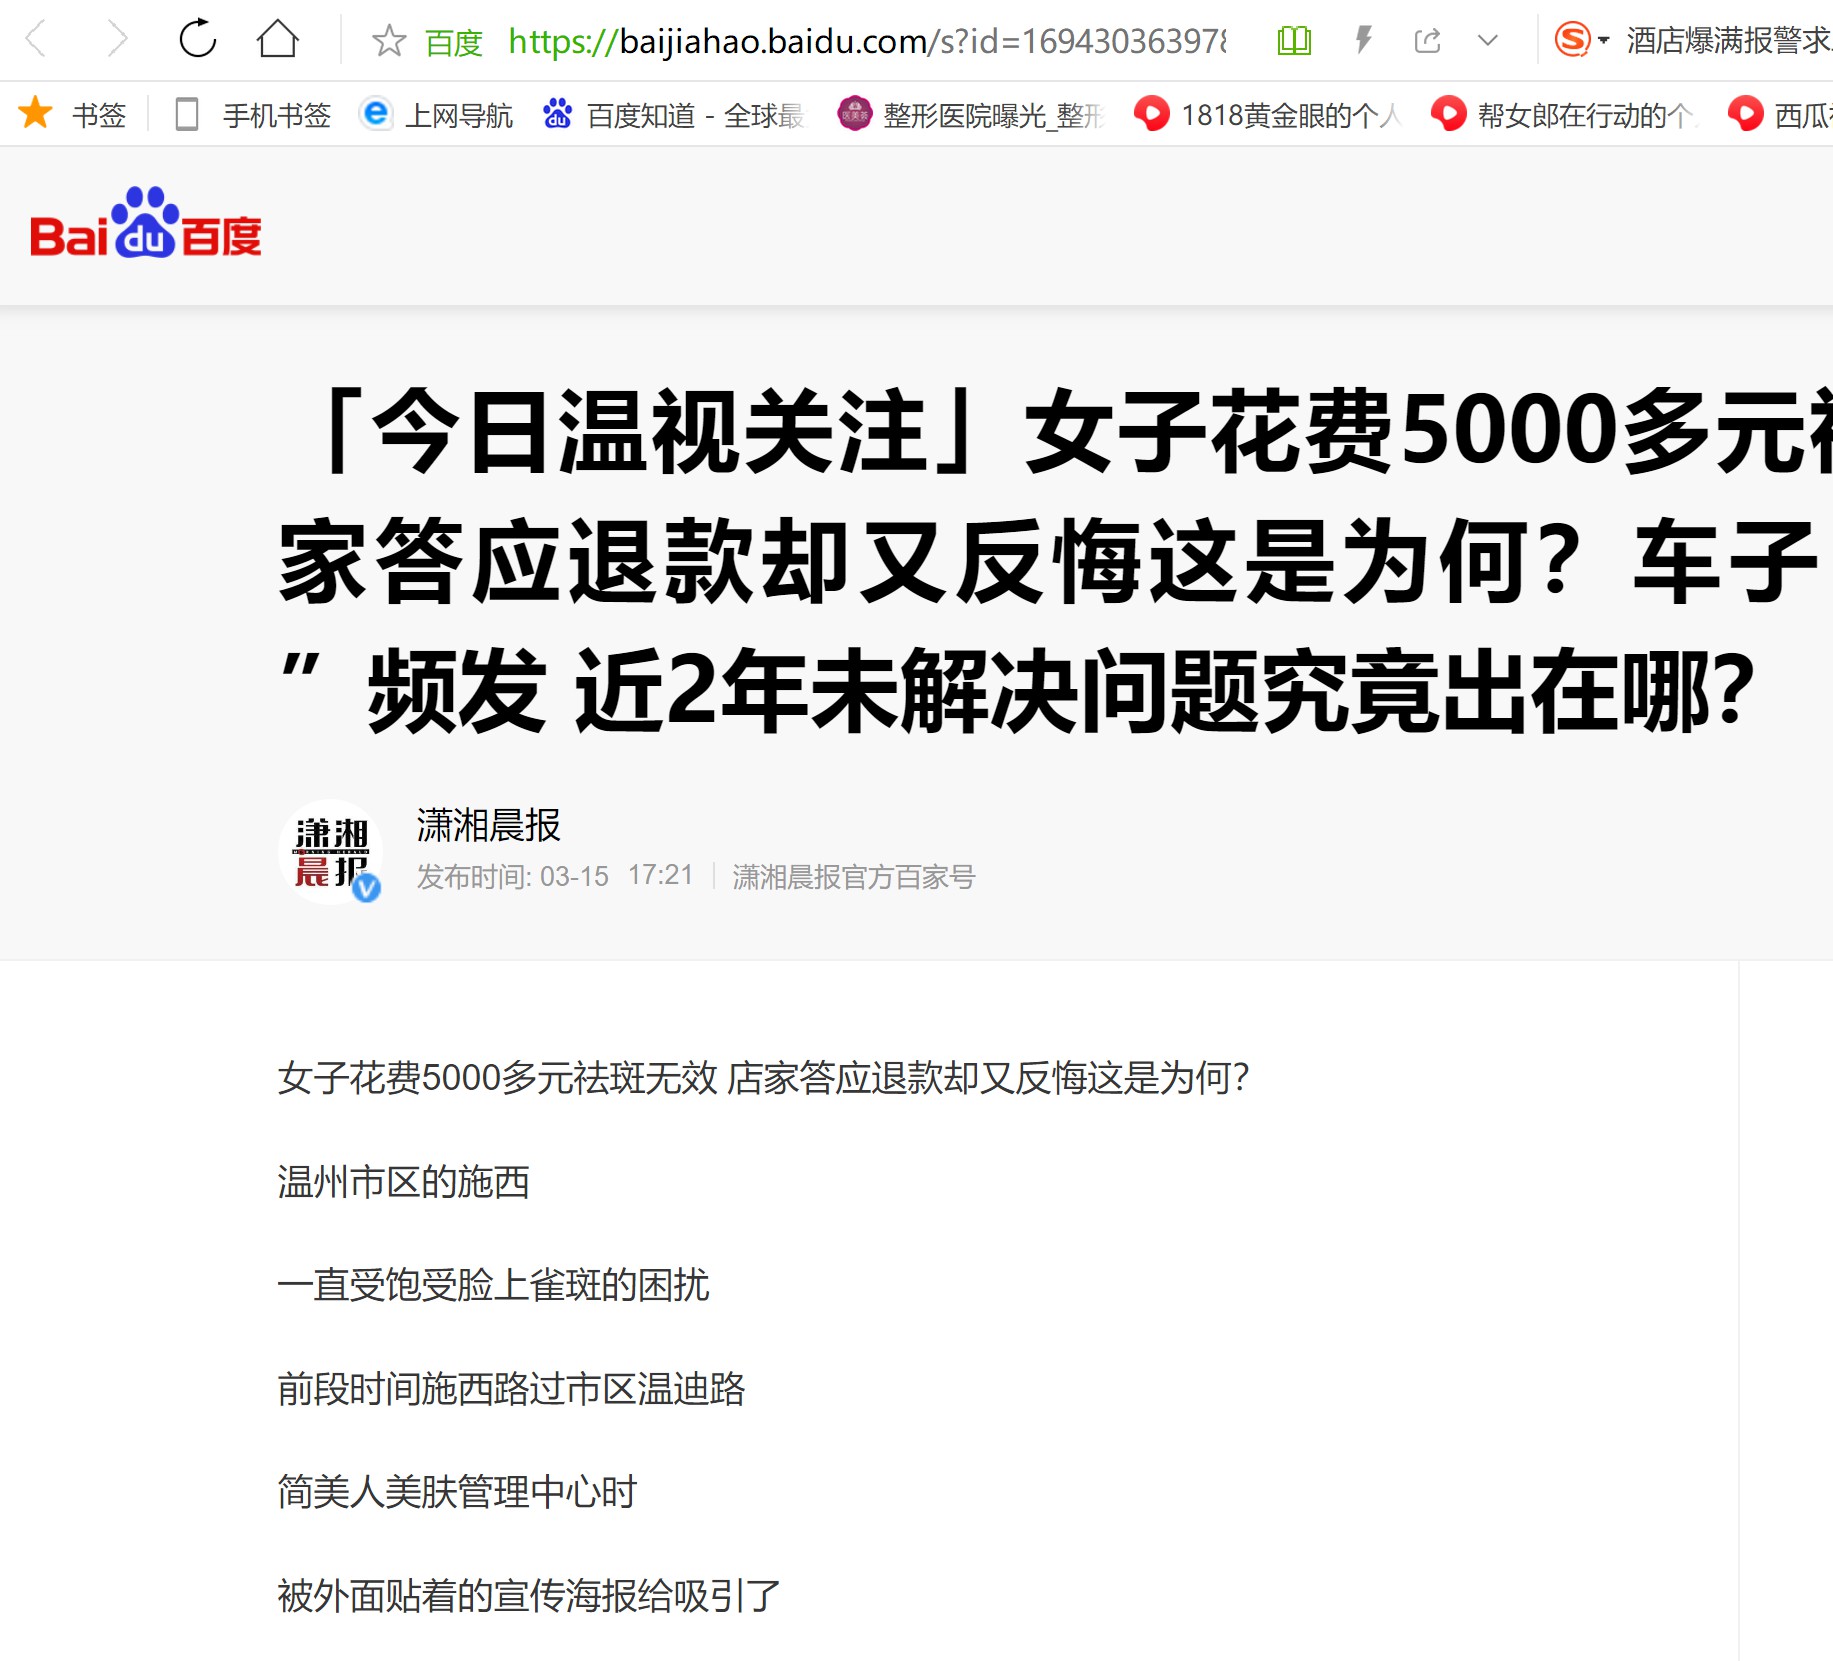Click the line 被外面贴着的宣传海报给吸引了
Viewport: 1833px width, 1661px height.
[529, 1595]
